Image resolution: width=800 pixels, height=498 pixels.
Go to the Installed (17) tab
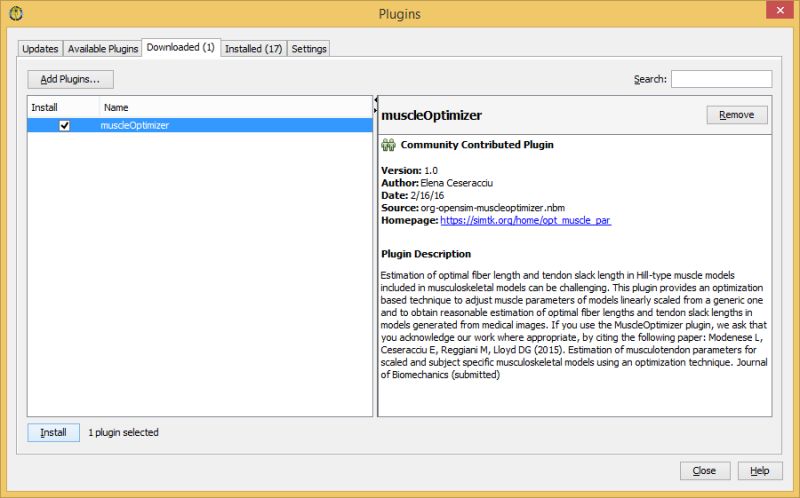(x=254, y=49)
